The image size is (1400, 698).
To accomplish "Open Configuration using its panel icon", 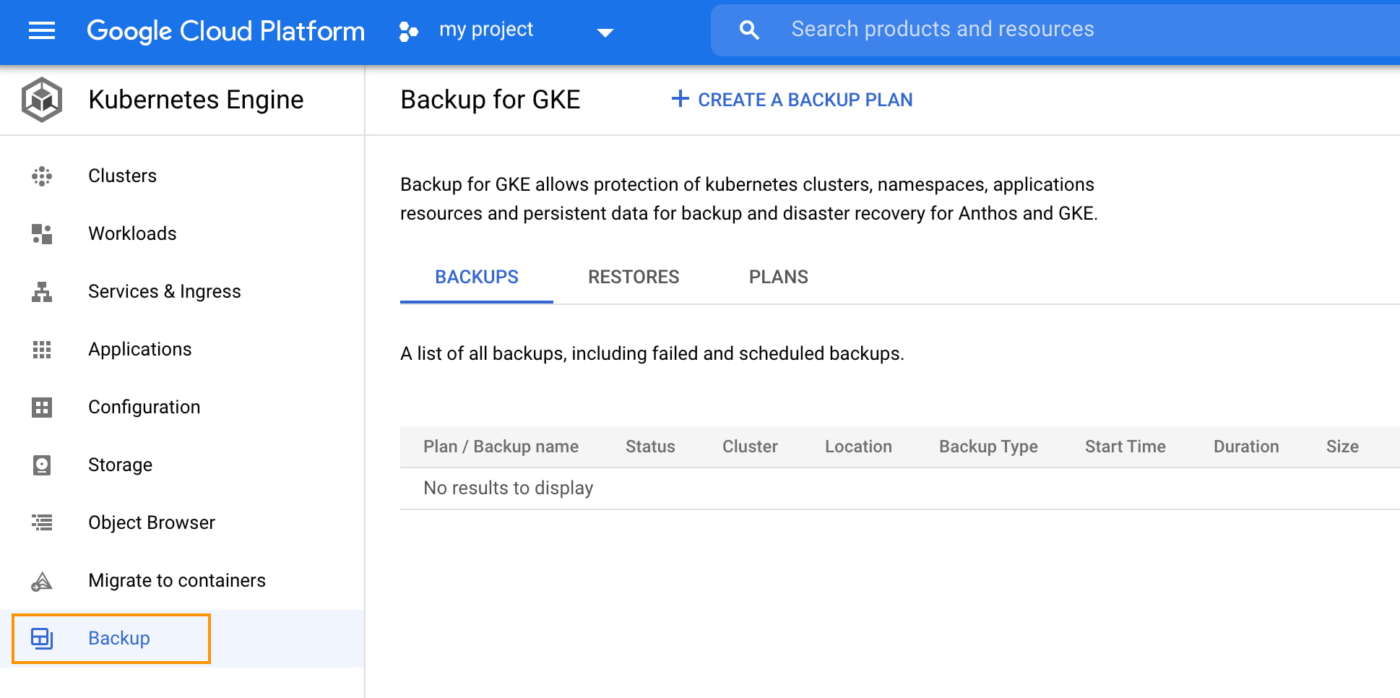I will click(x=42, y=407).
